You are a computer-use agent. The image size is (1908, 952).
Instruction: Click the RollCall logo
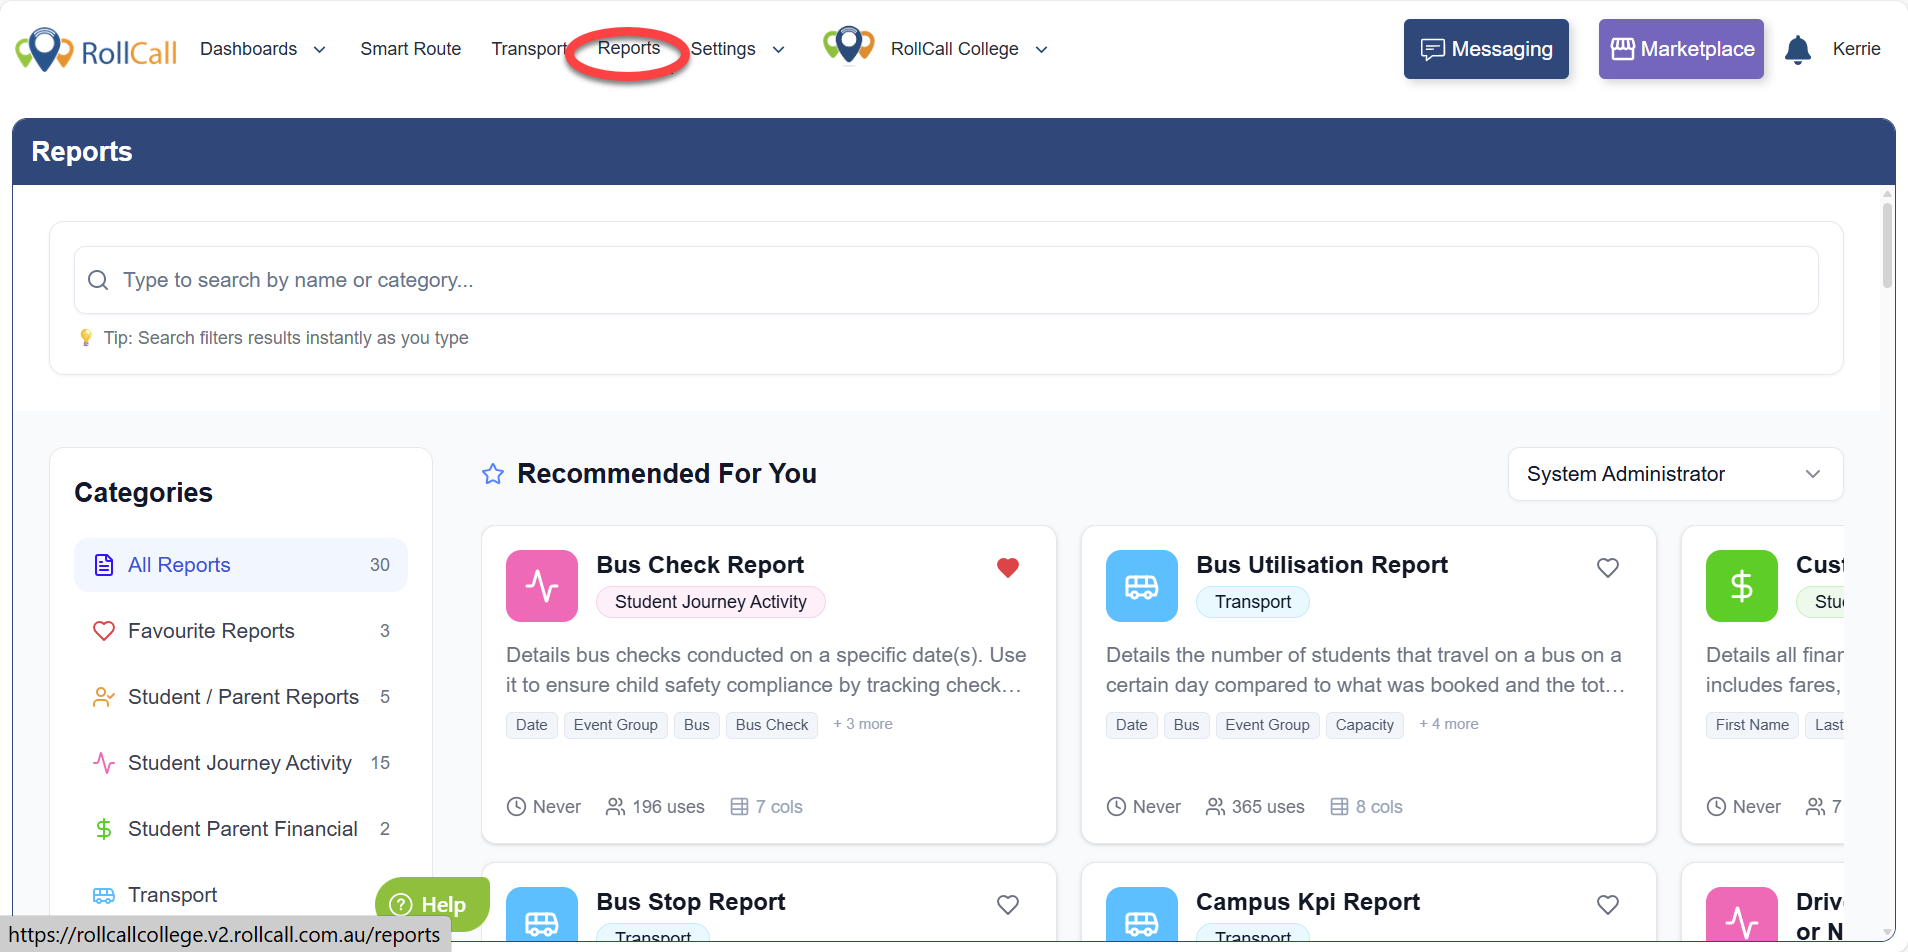[96, 49]
